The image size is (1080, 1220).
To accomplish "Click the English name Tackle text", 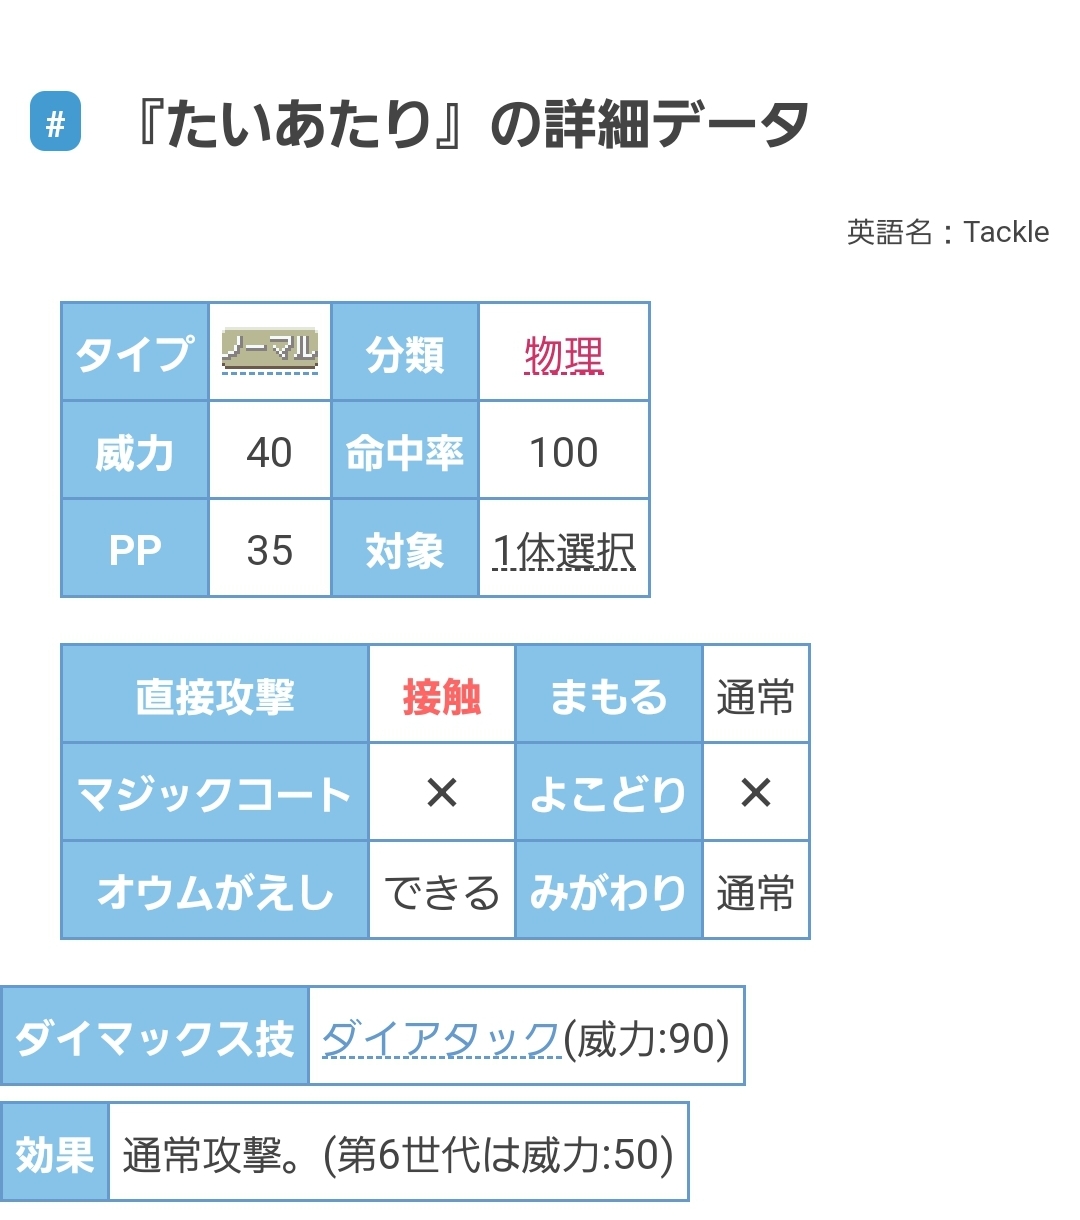I will click(1006, 232).
